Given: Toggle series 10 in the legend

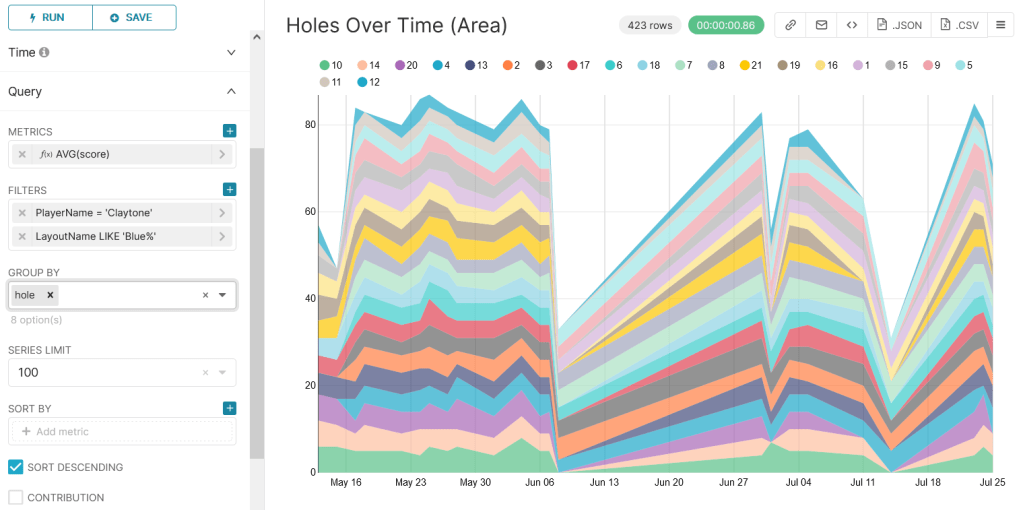Looking at the screenshot, I should tap(331, 65).
